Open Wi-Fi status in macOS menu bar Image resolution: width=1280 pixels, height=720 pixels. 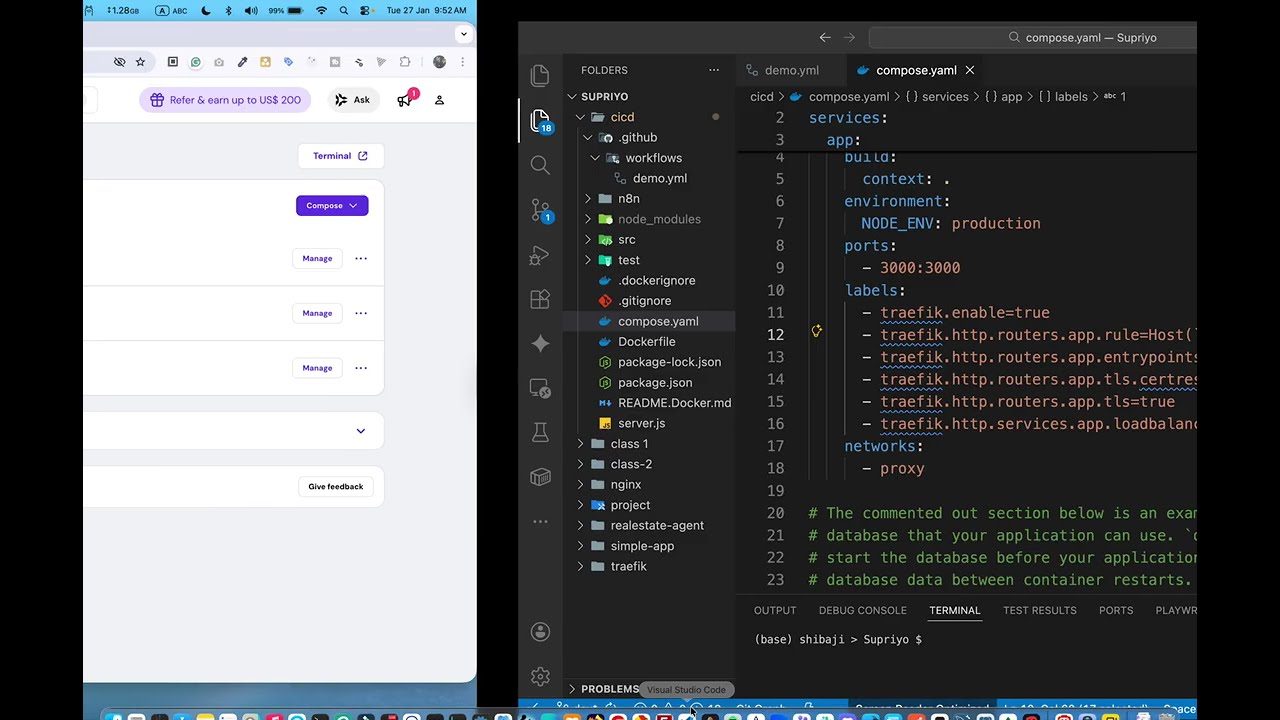[x=321, y=10]
